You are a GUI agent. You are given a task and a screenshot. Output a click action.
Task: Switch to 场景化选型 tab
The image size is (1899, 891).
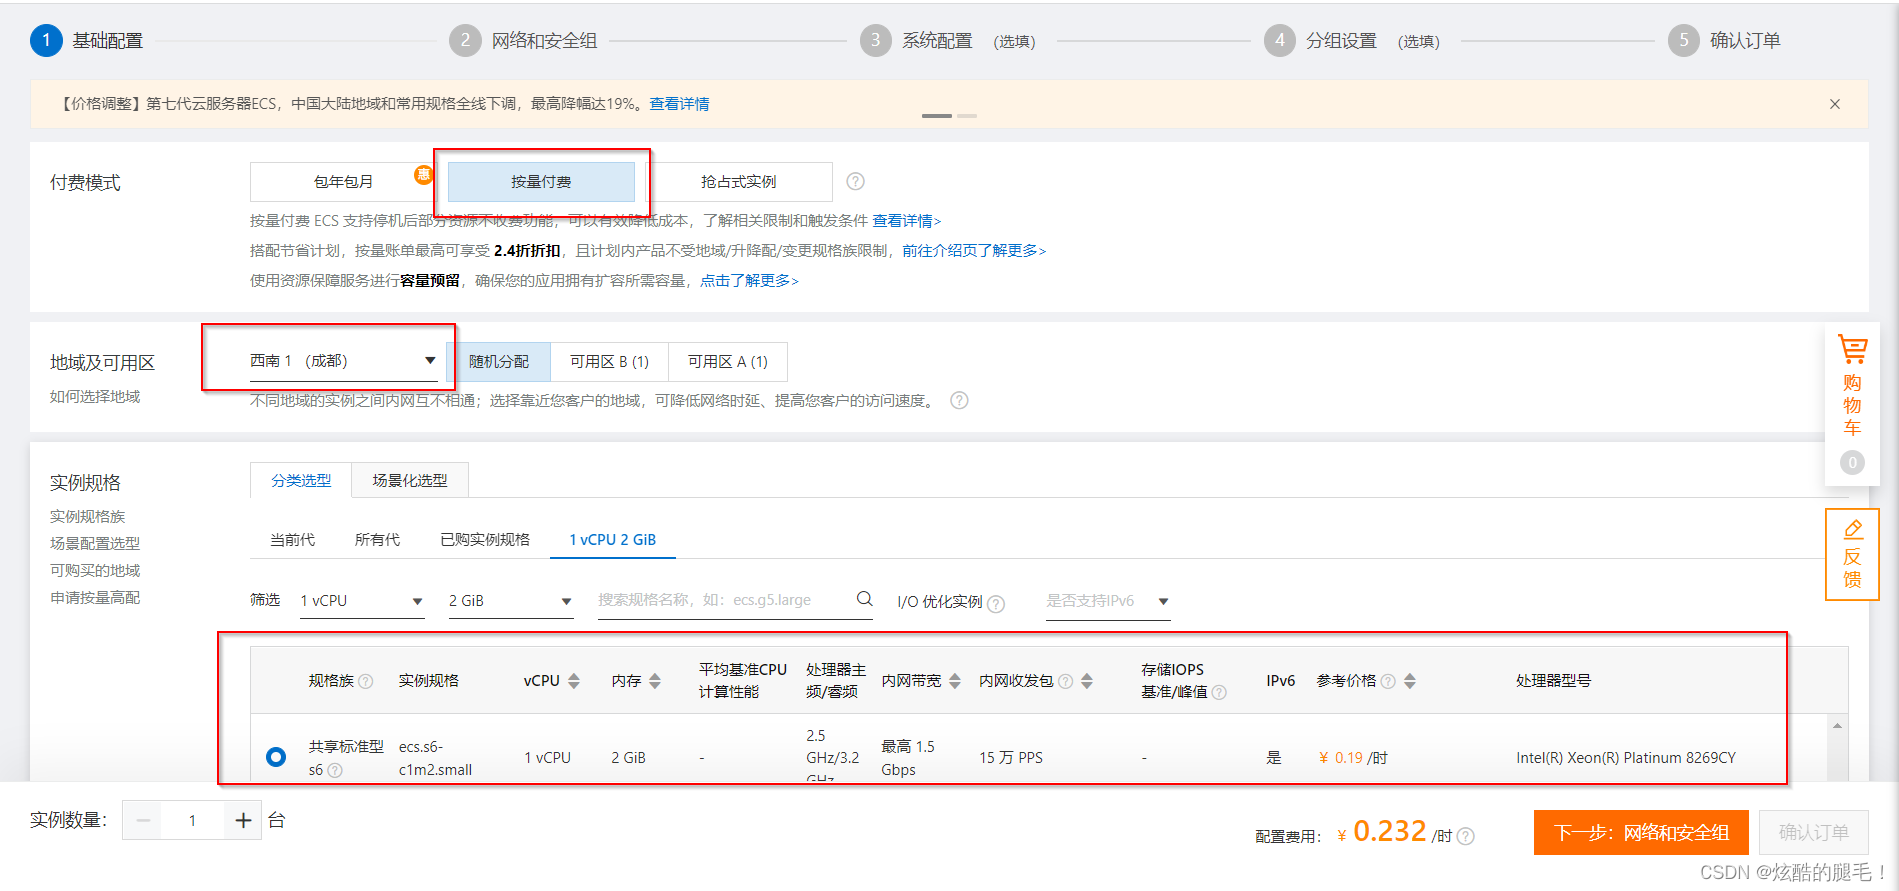coord(410,481)
